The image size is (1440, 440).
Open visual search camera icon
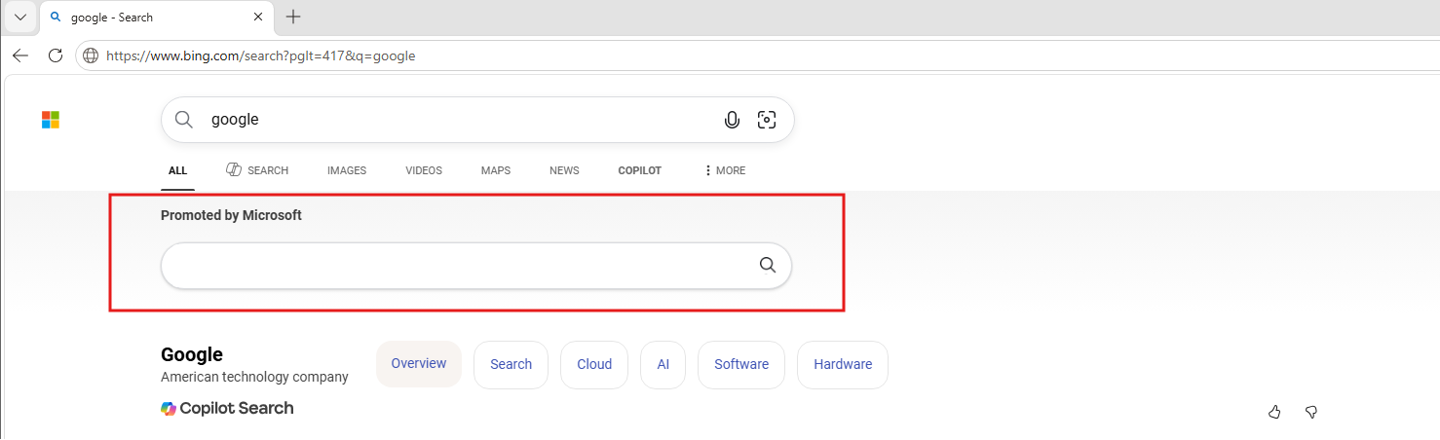767,120
